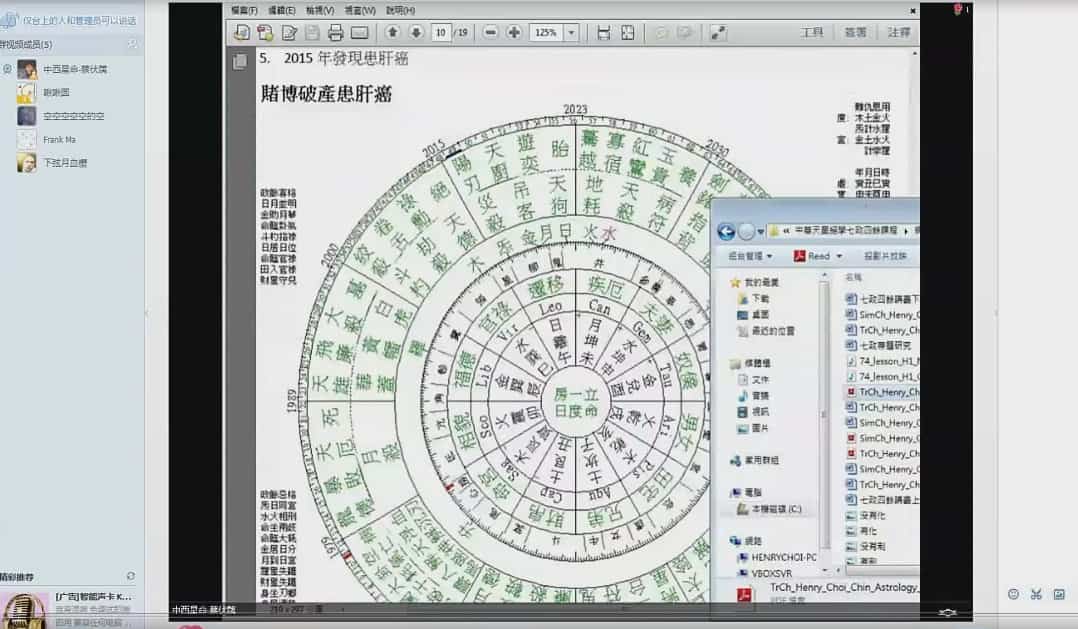Zoom out using the minus magnifier icon

point(489,32)
